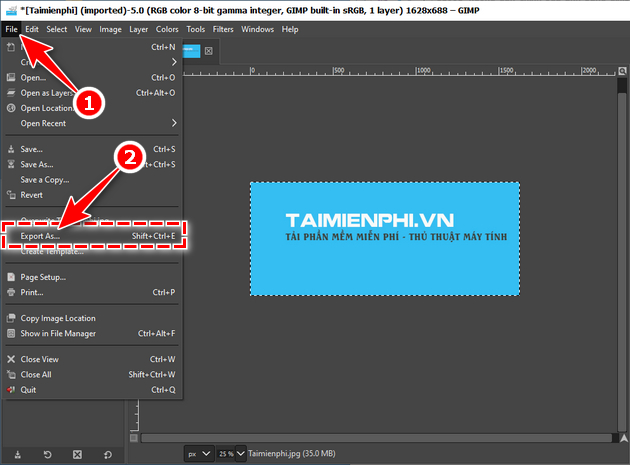Click the X icon beside Close View
The height and width of the screenshot is (465, 630).
(x=11, y=359)
